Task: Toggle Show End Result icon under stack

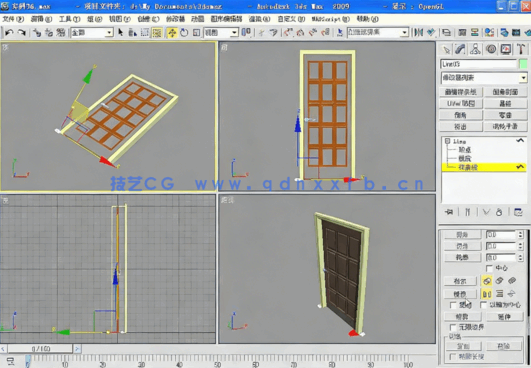Action: 467,212
